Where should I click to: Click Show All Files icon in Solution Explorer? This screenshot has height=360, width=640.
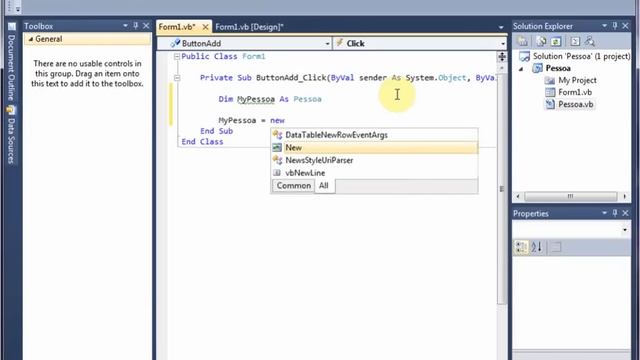(541, 41)
